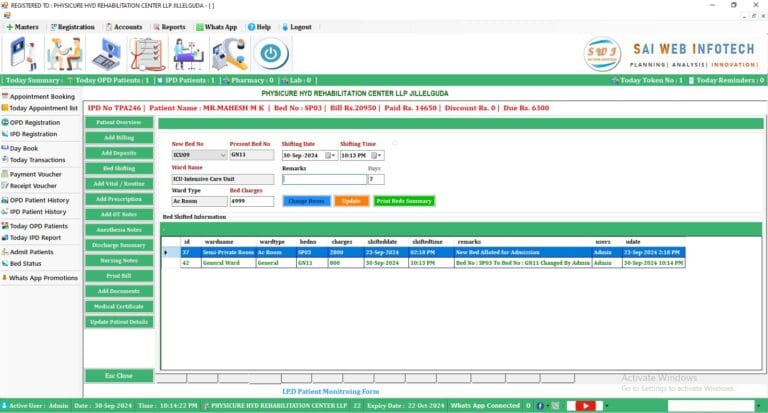Click the Esc Close button
This screenshot has width=768, height=413.
[119, 376]
